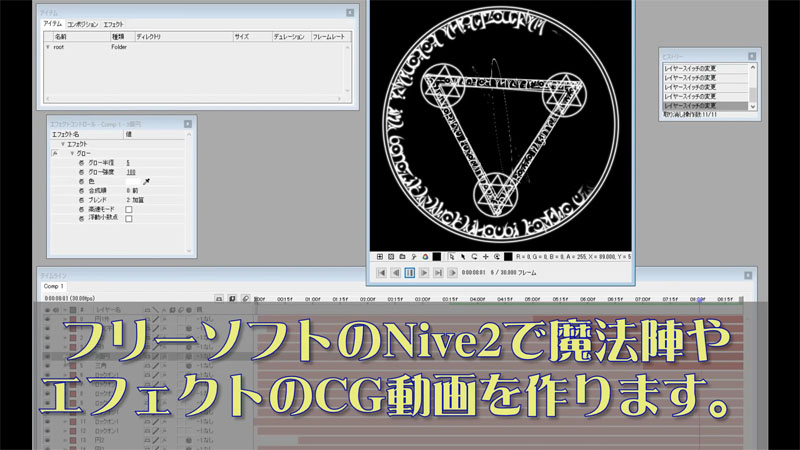Play the preview forward

click(x=424, y=273)
